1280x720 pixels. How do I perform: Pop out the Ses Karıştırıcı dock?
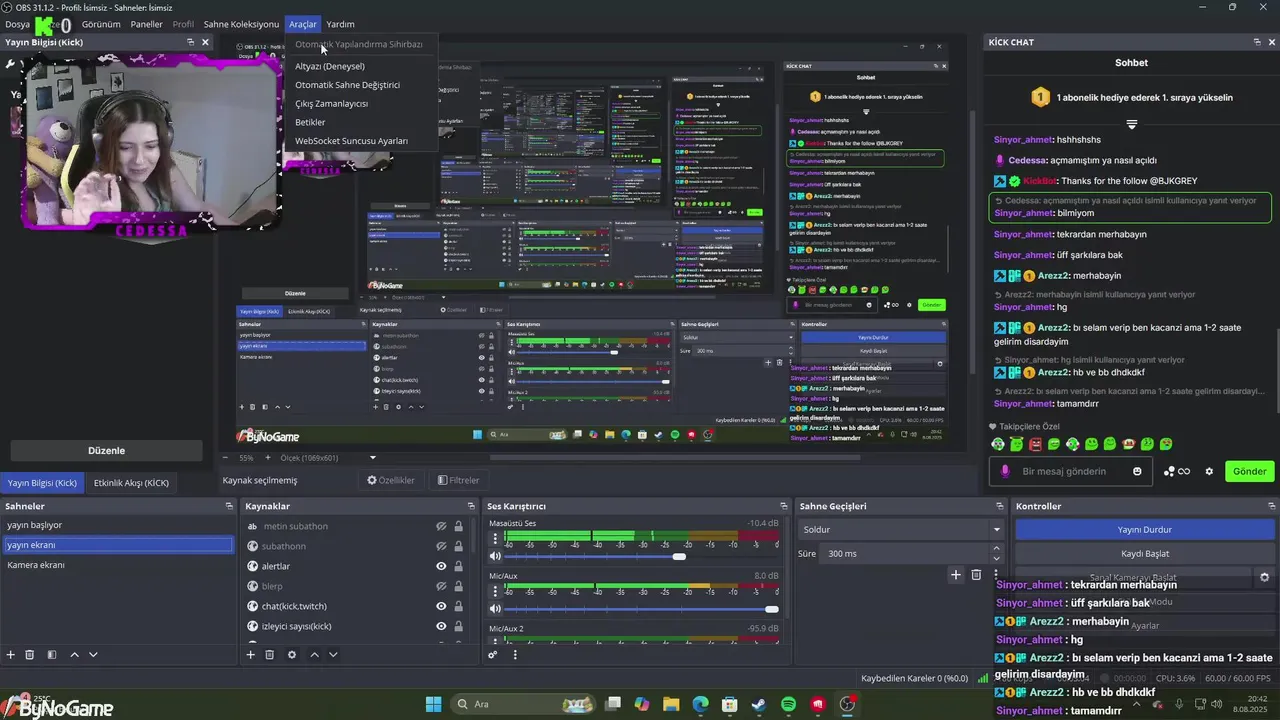[782, 506]
